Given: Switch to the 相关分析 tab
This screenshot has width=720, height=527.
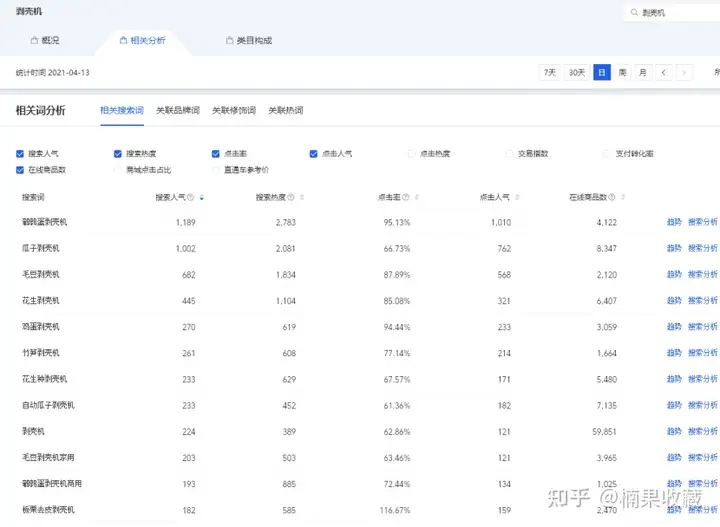Looking at the screenshot, I should point(142,40).
